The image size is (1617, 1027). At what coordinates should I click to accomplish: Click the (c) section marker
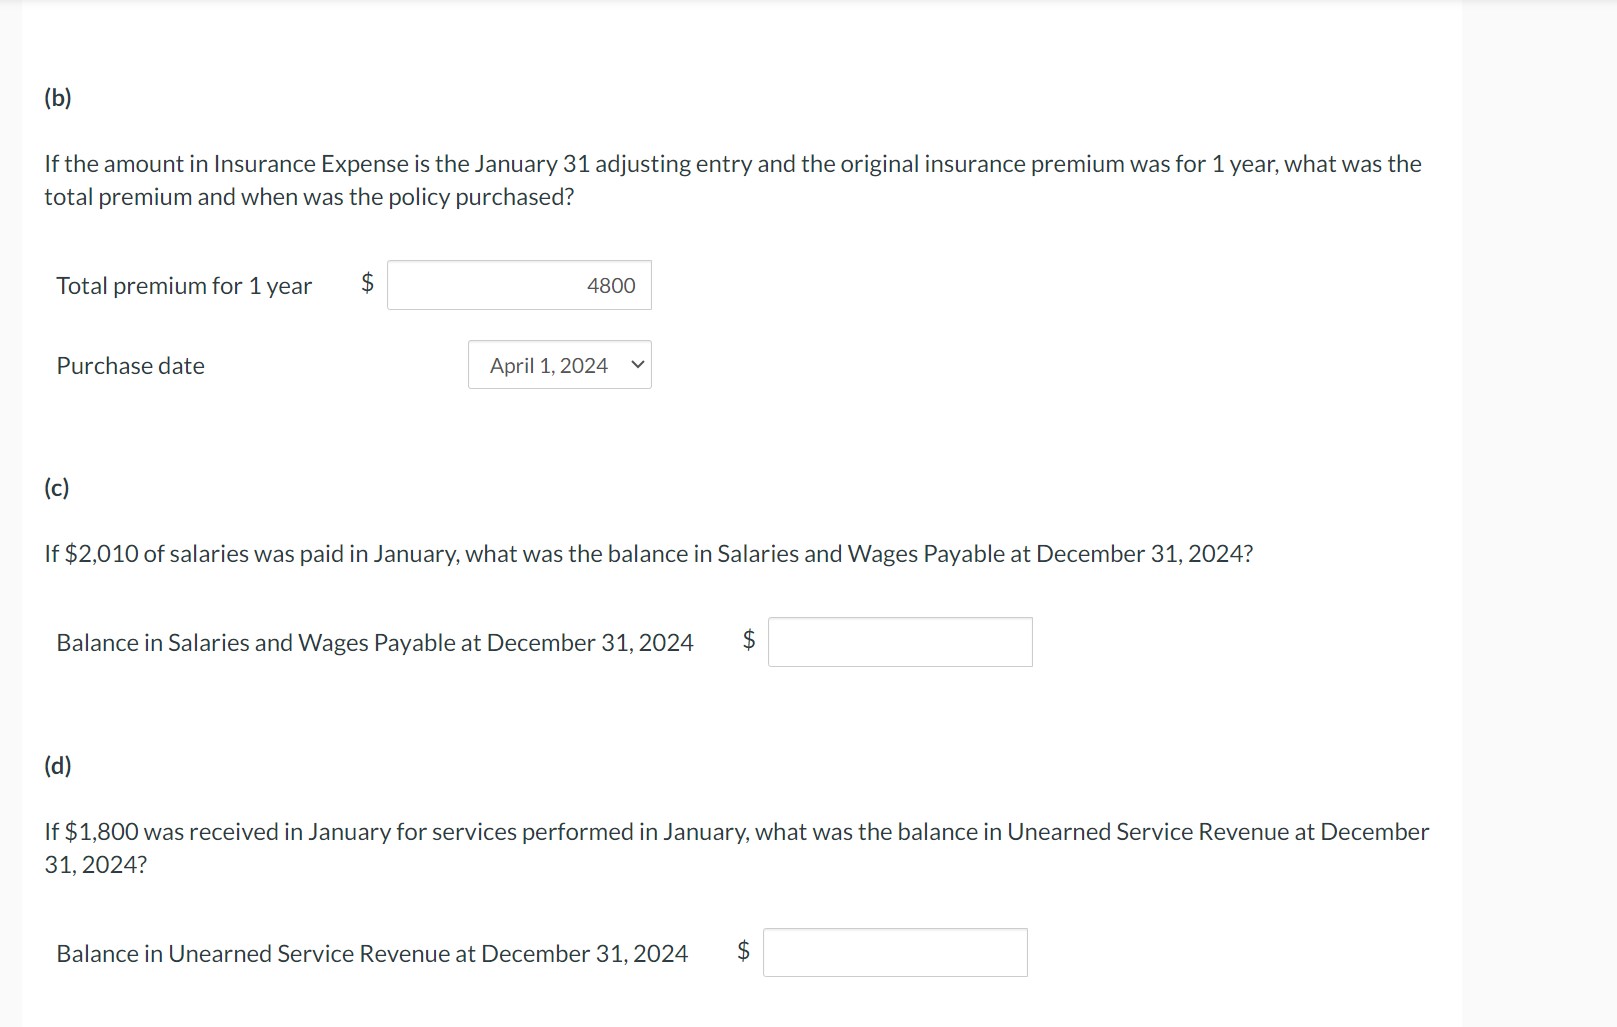(57, 488)
